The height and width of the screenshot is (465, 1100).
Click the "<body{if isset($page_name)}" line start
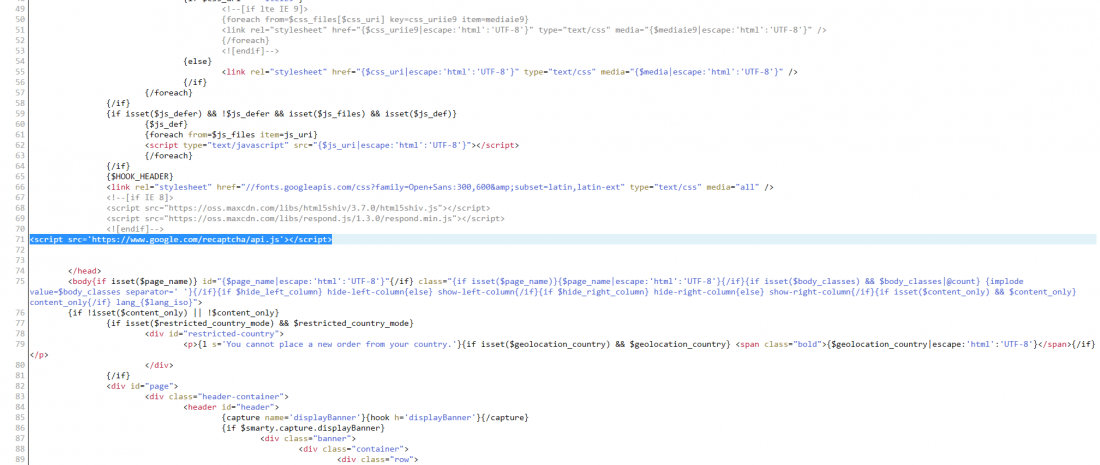click(x=133, y=281)
